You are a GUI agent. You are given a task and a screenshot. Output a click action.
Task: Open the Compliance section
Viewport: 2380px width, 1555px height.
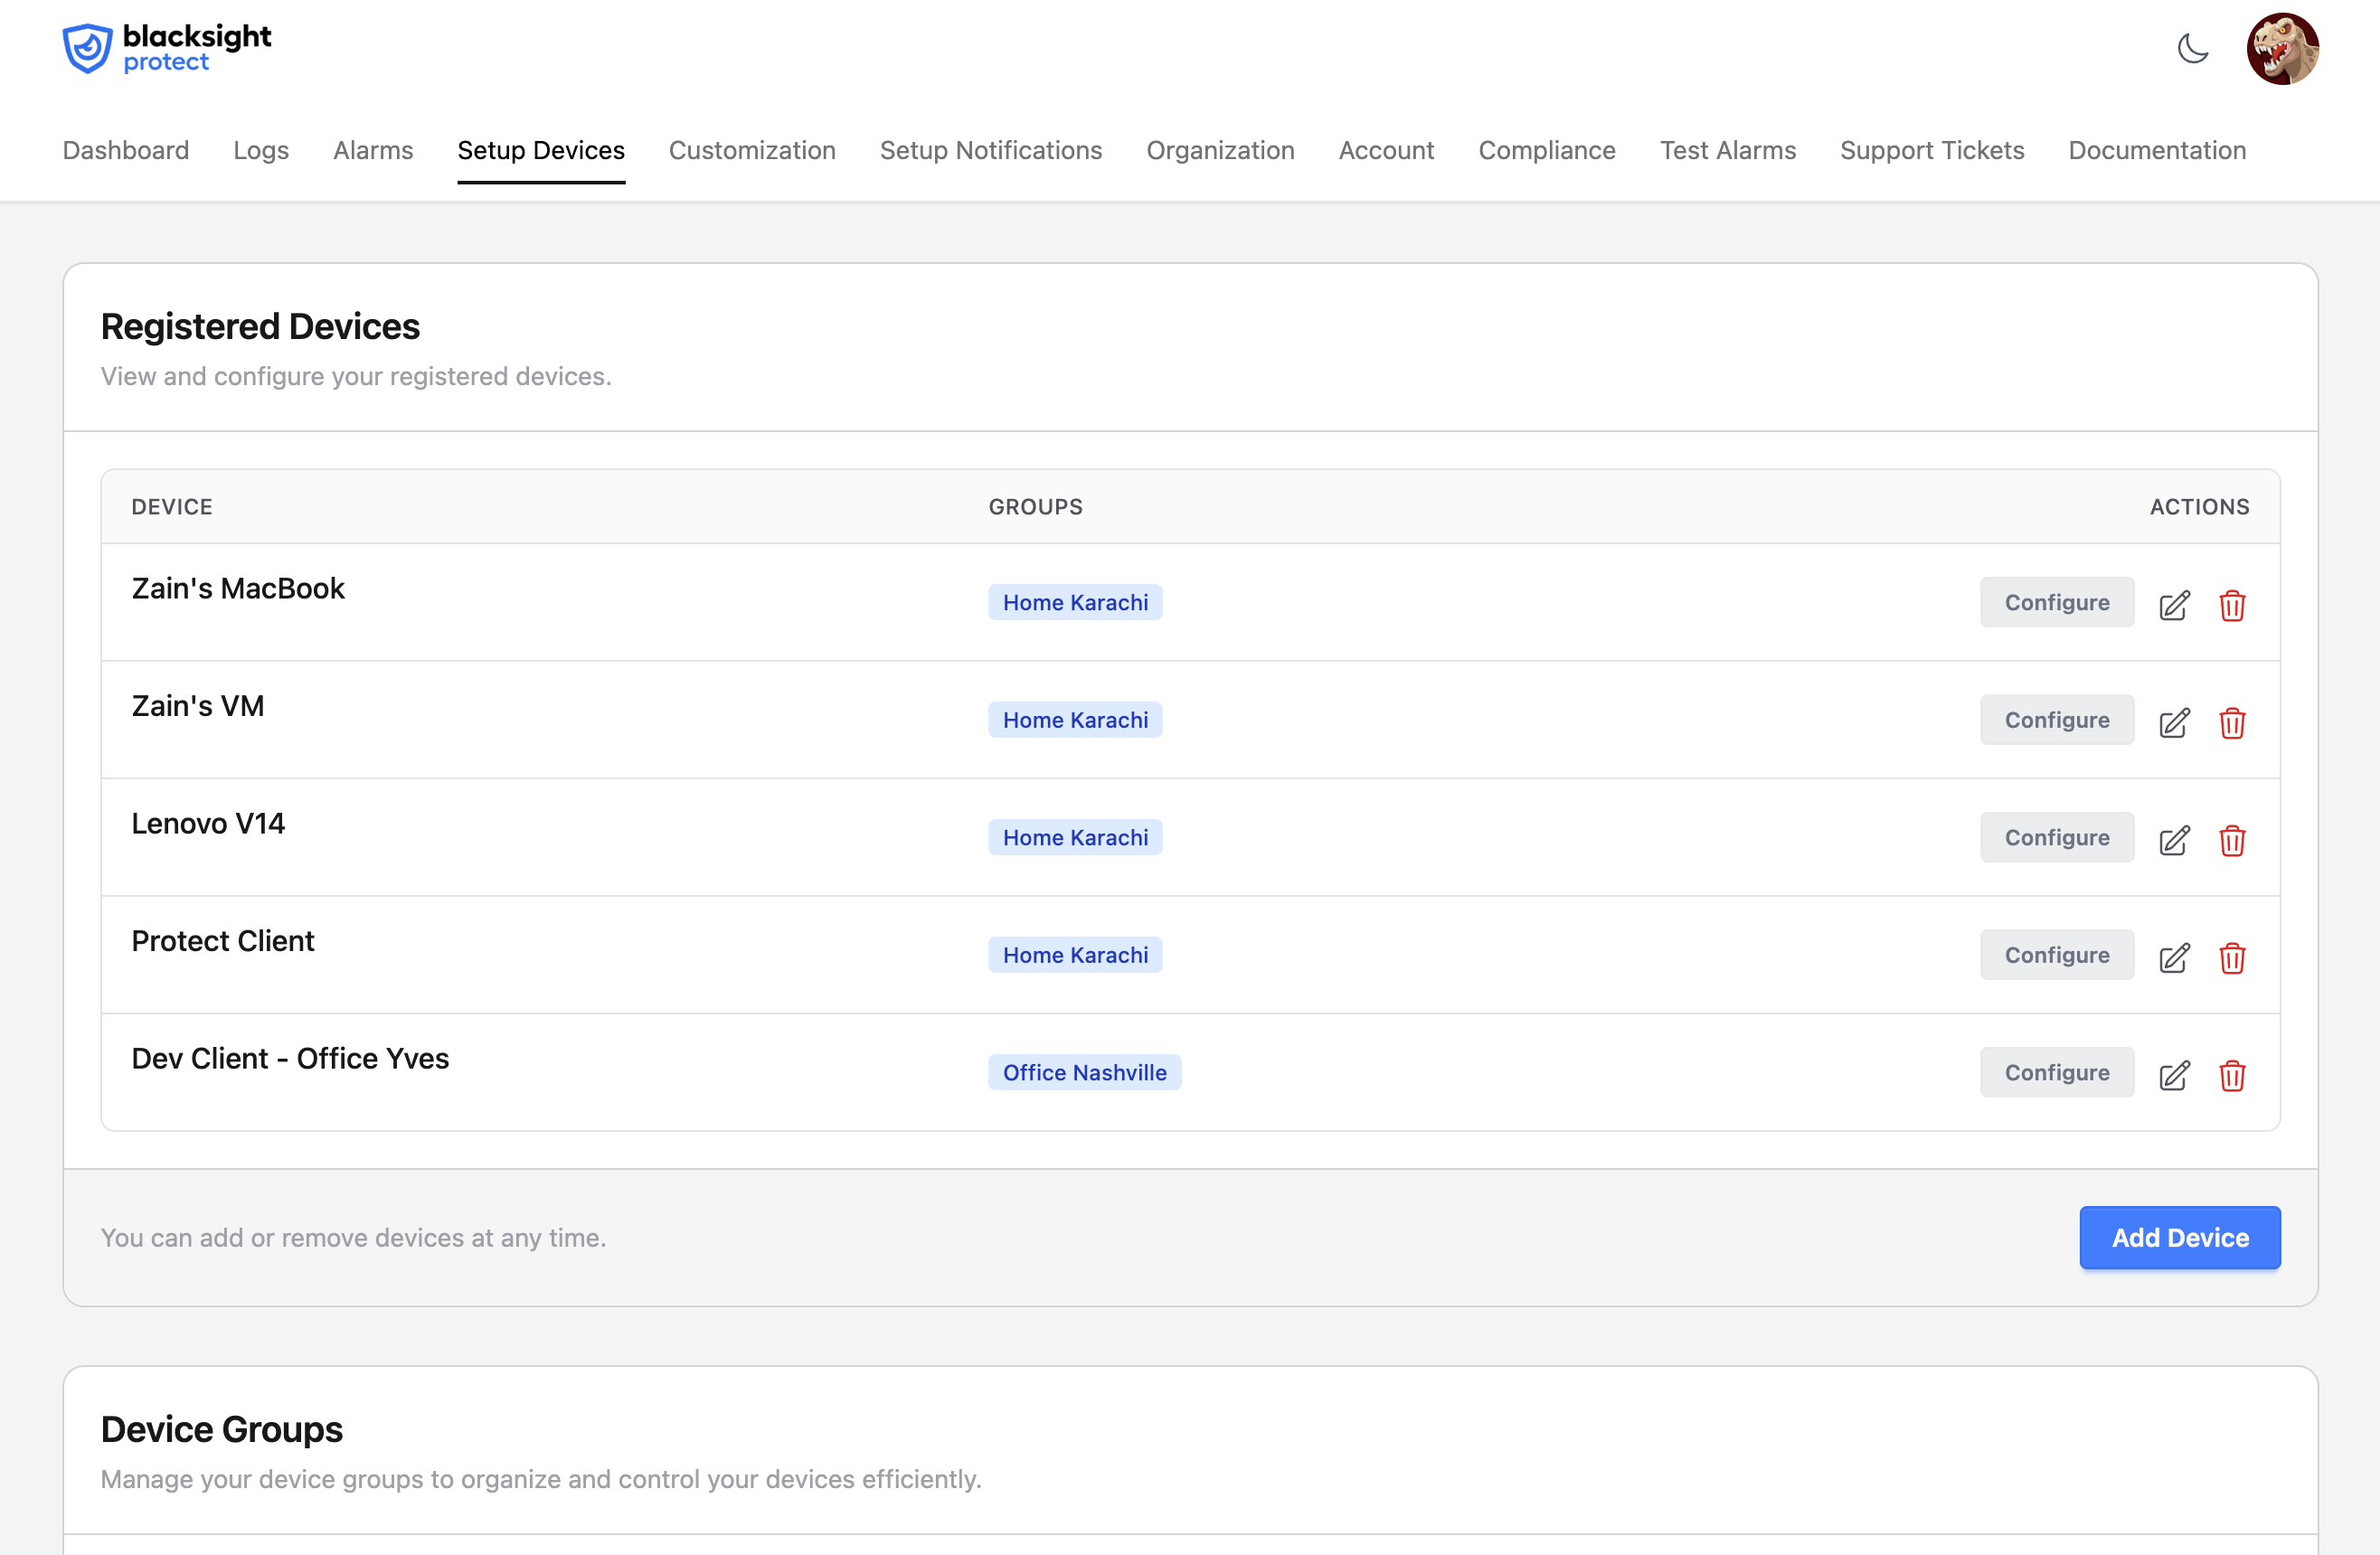tap(1546, 150)
